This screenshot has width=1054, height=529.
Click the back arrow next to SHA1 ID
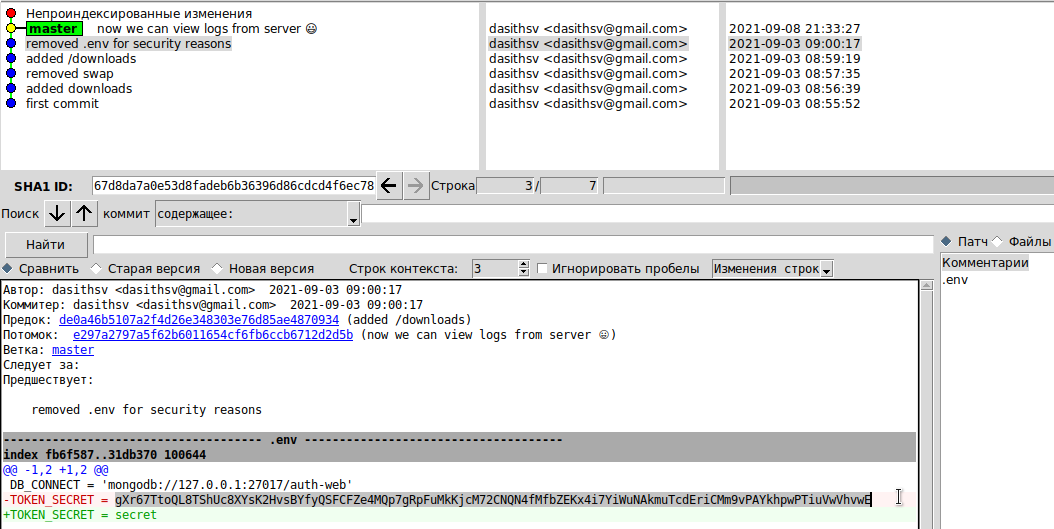point(390,185)
